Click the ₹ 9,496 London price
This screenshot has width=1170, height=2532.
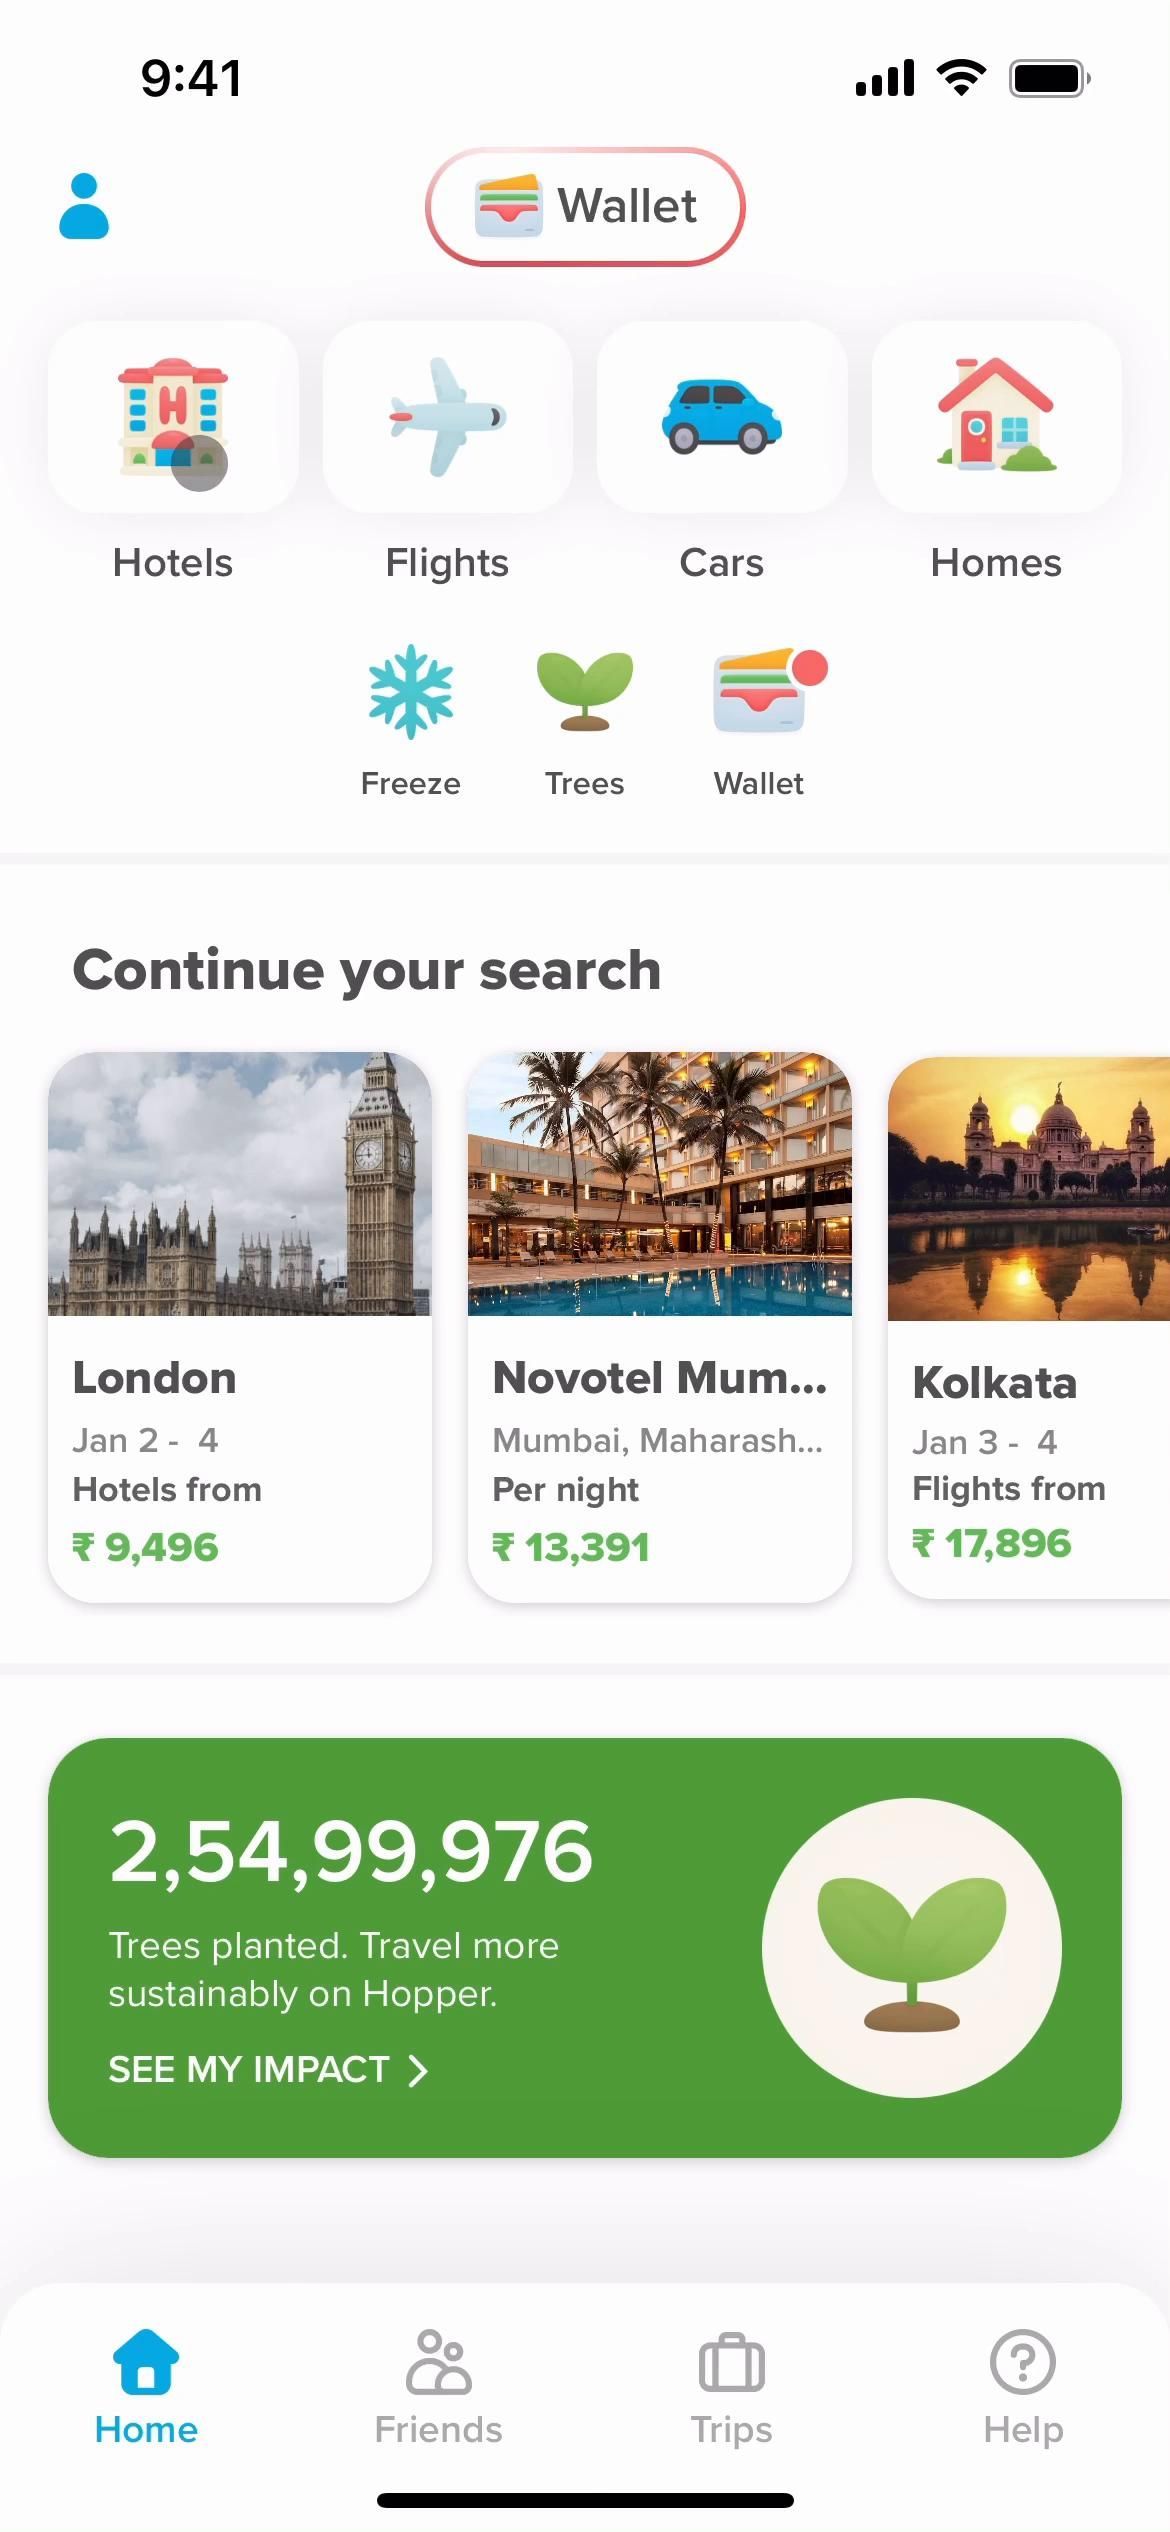(x=146, y=1548)
